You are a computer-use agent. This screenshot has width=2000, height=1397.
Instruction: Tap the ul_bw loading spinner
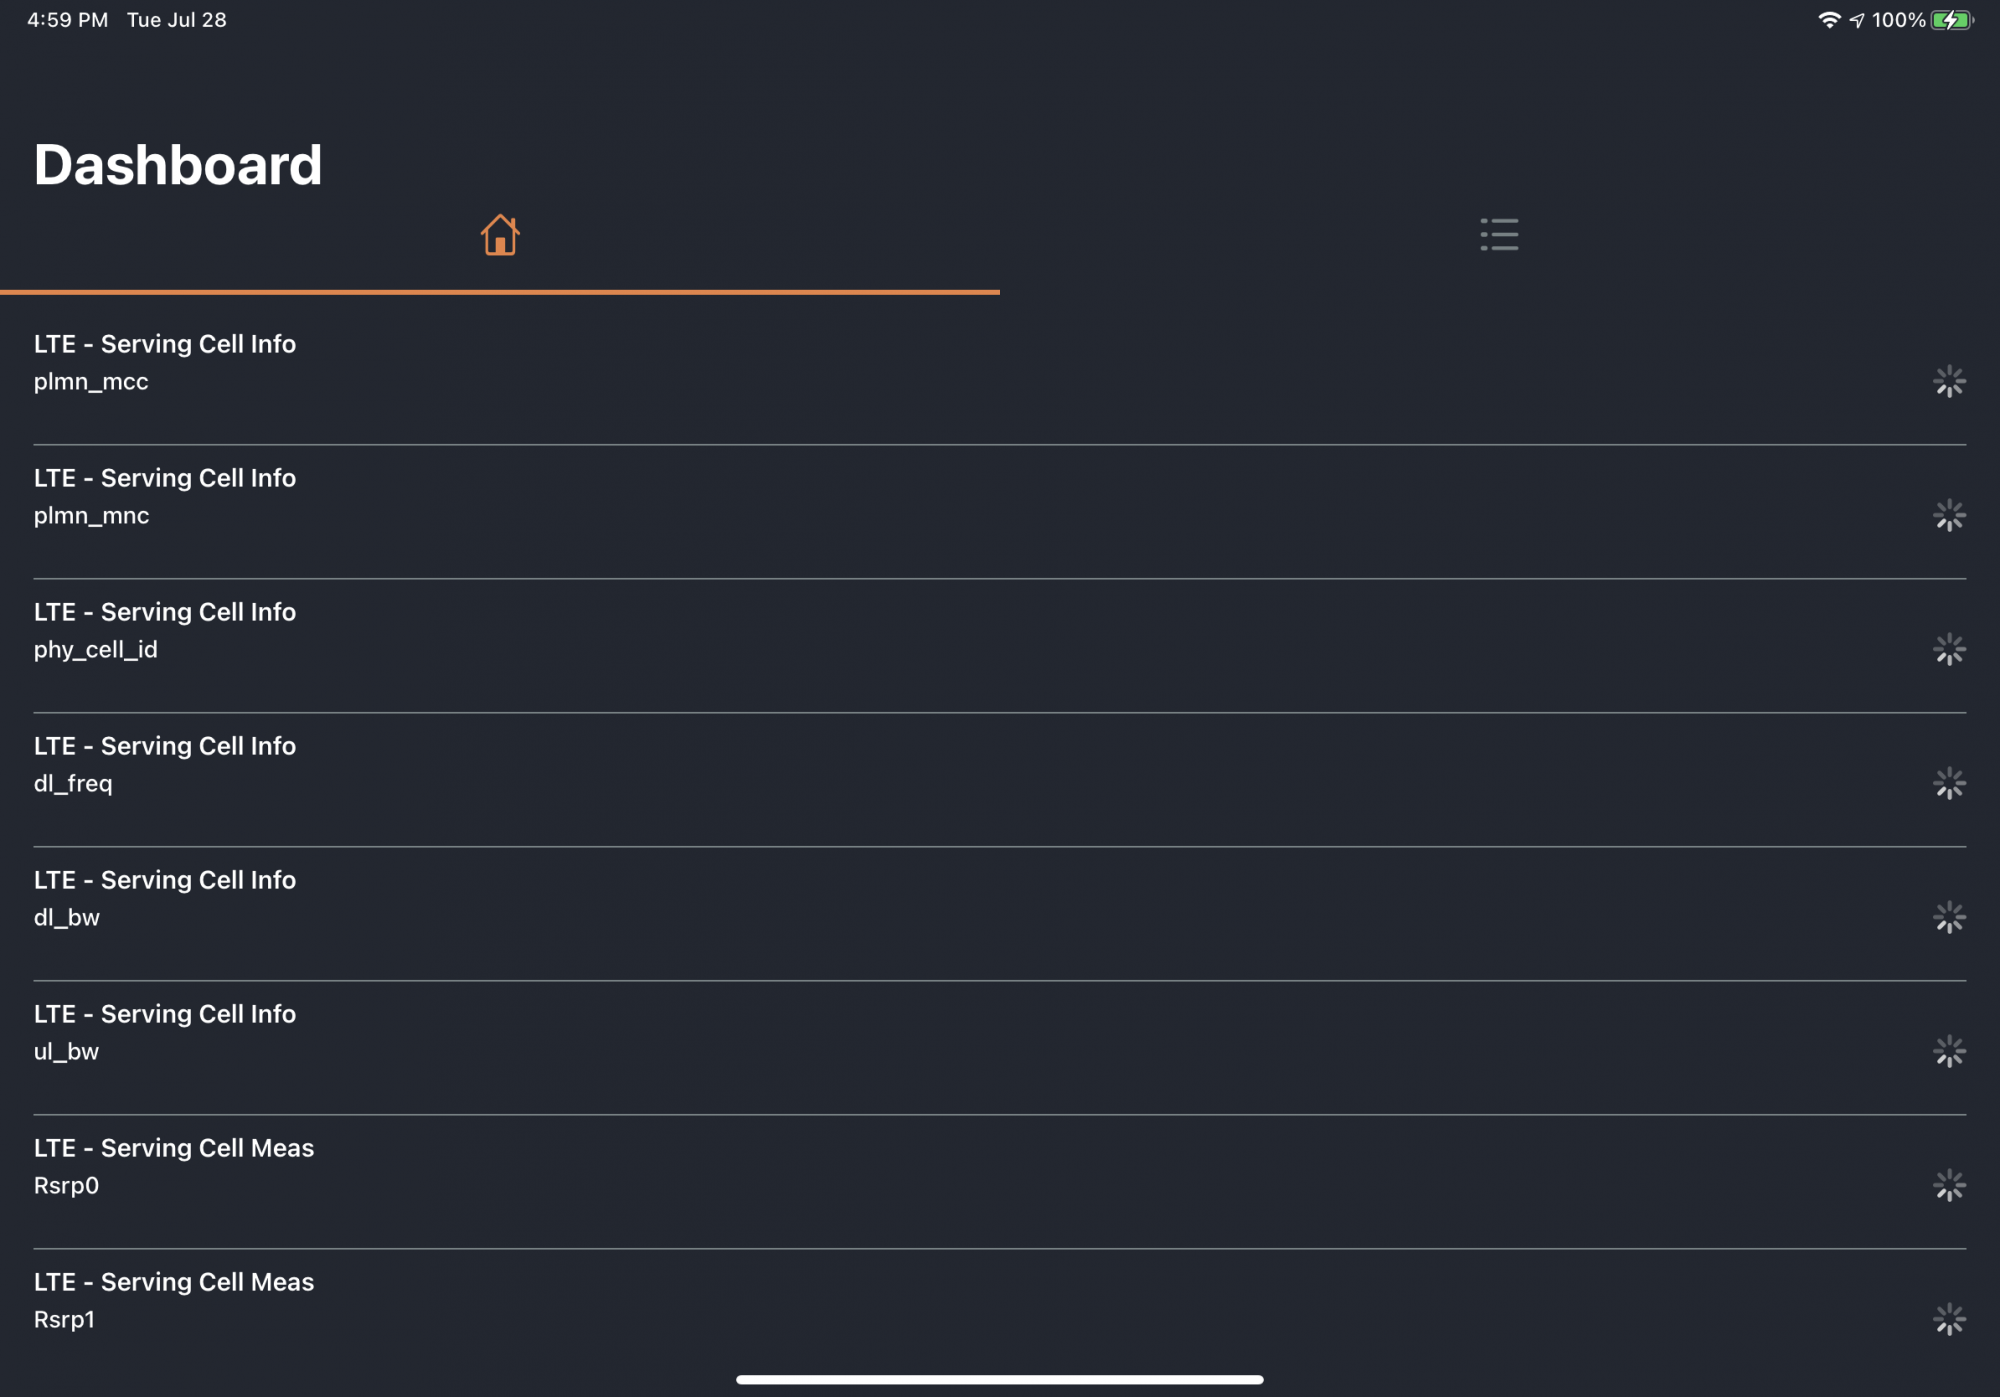[1949, 1051]
